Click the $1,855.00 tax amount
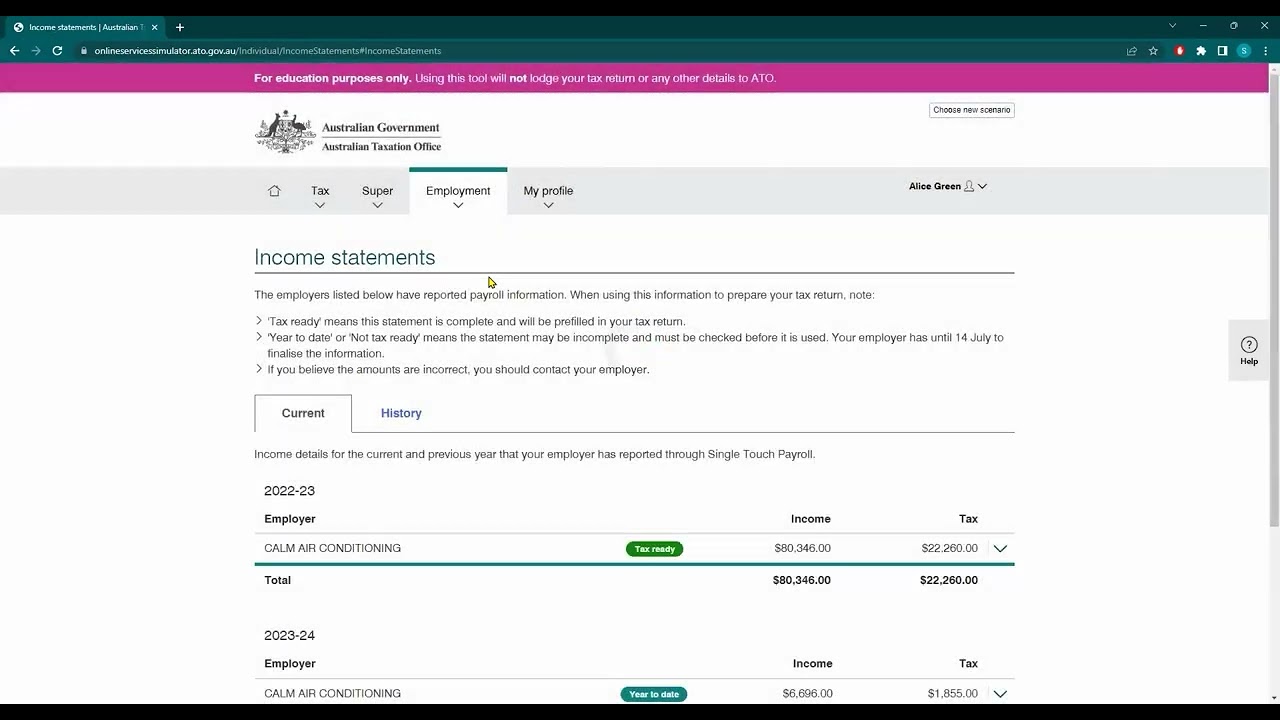This screenshot has width=1280, height=720. (953, 693)
